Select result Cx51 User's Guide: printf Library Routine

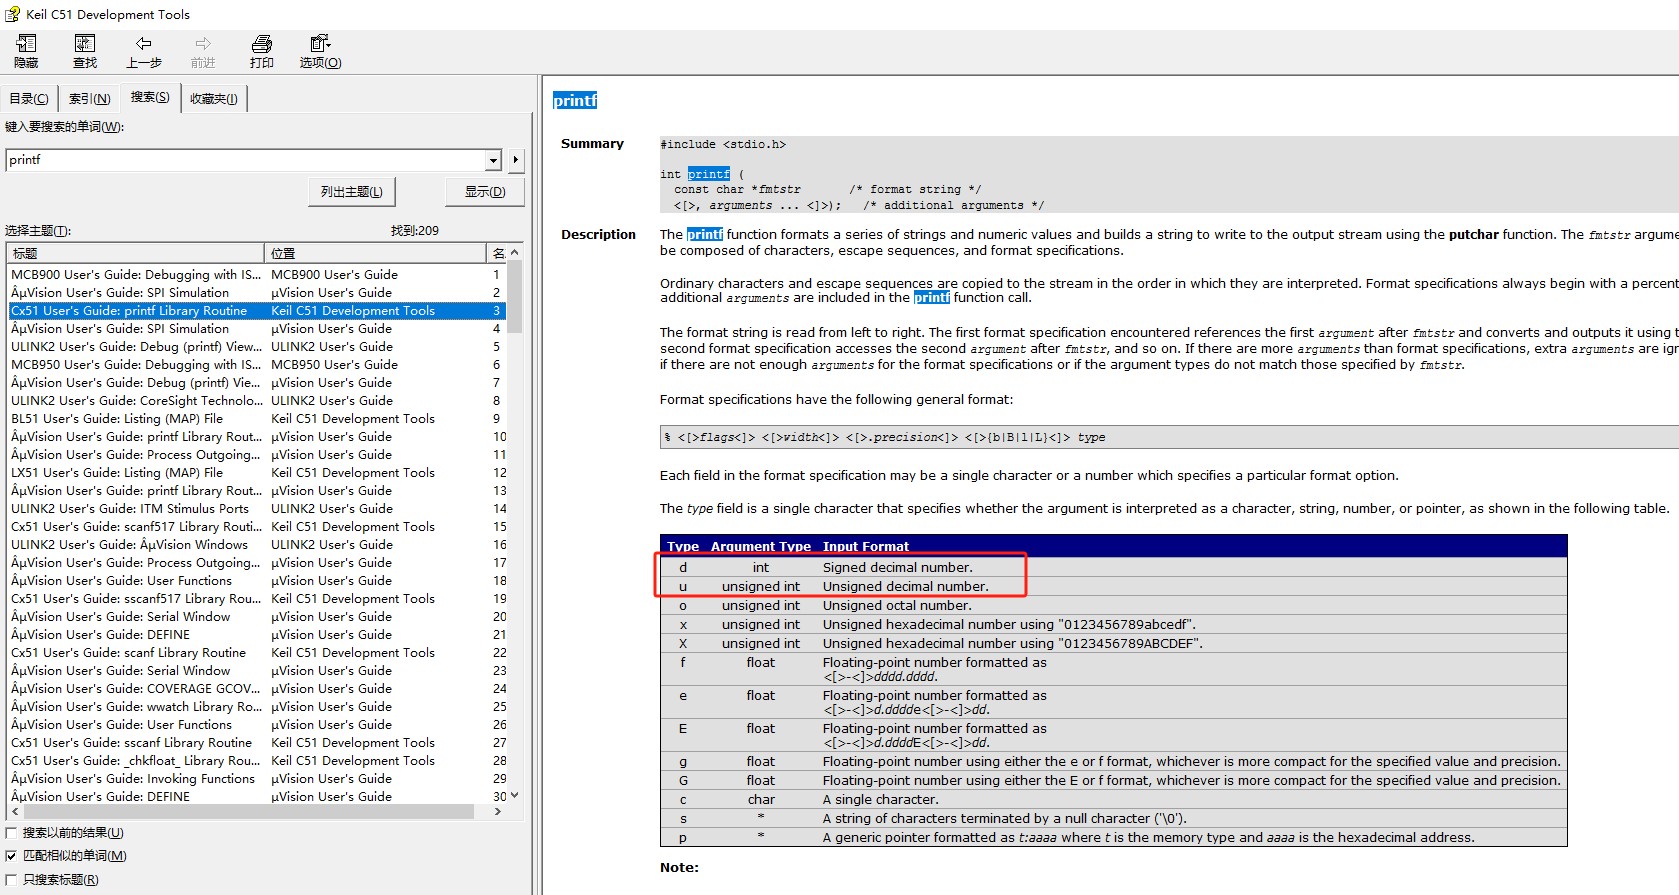coord(257,311)
